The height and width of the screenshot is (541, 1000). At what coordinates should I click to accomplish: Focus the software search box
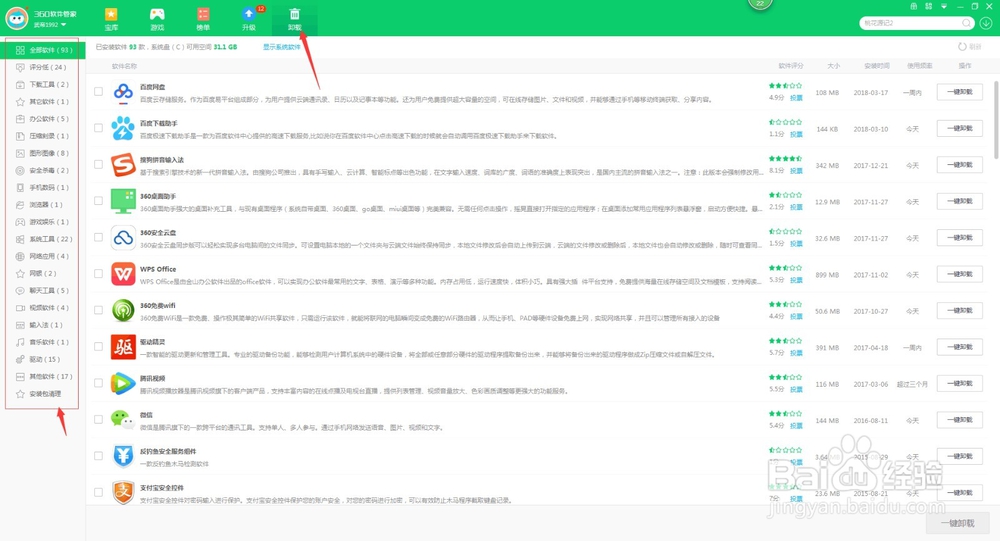(x=911, y=23)
